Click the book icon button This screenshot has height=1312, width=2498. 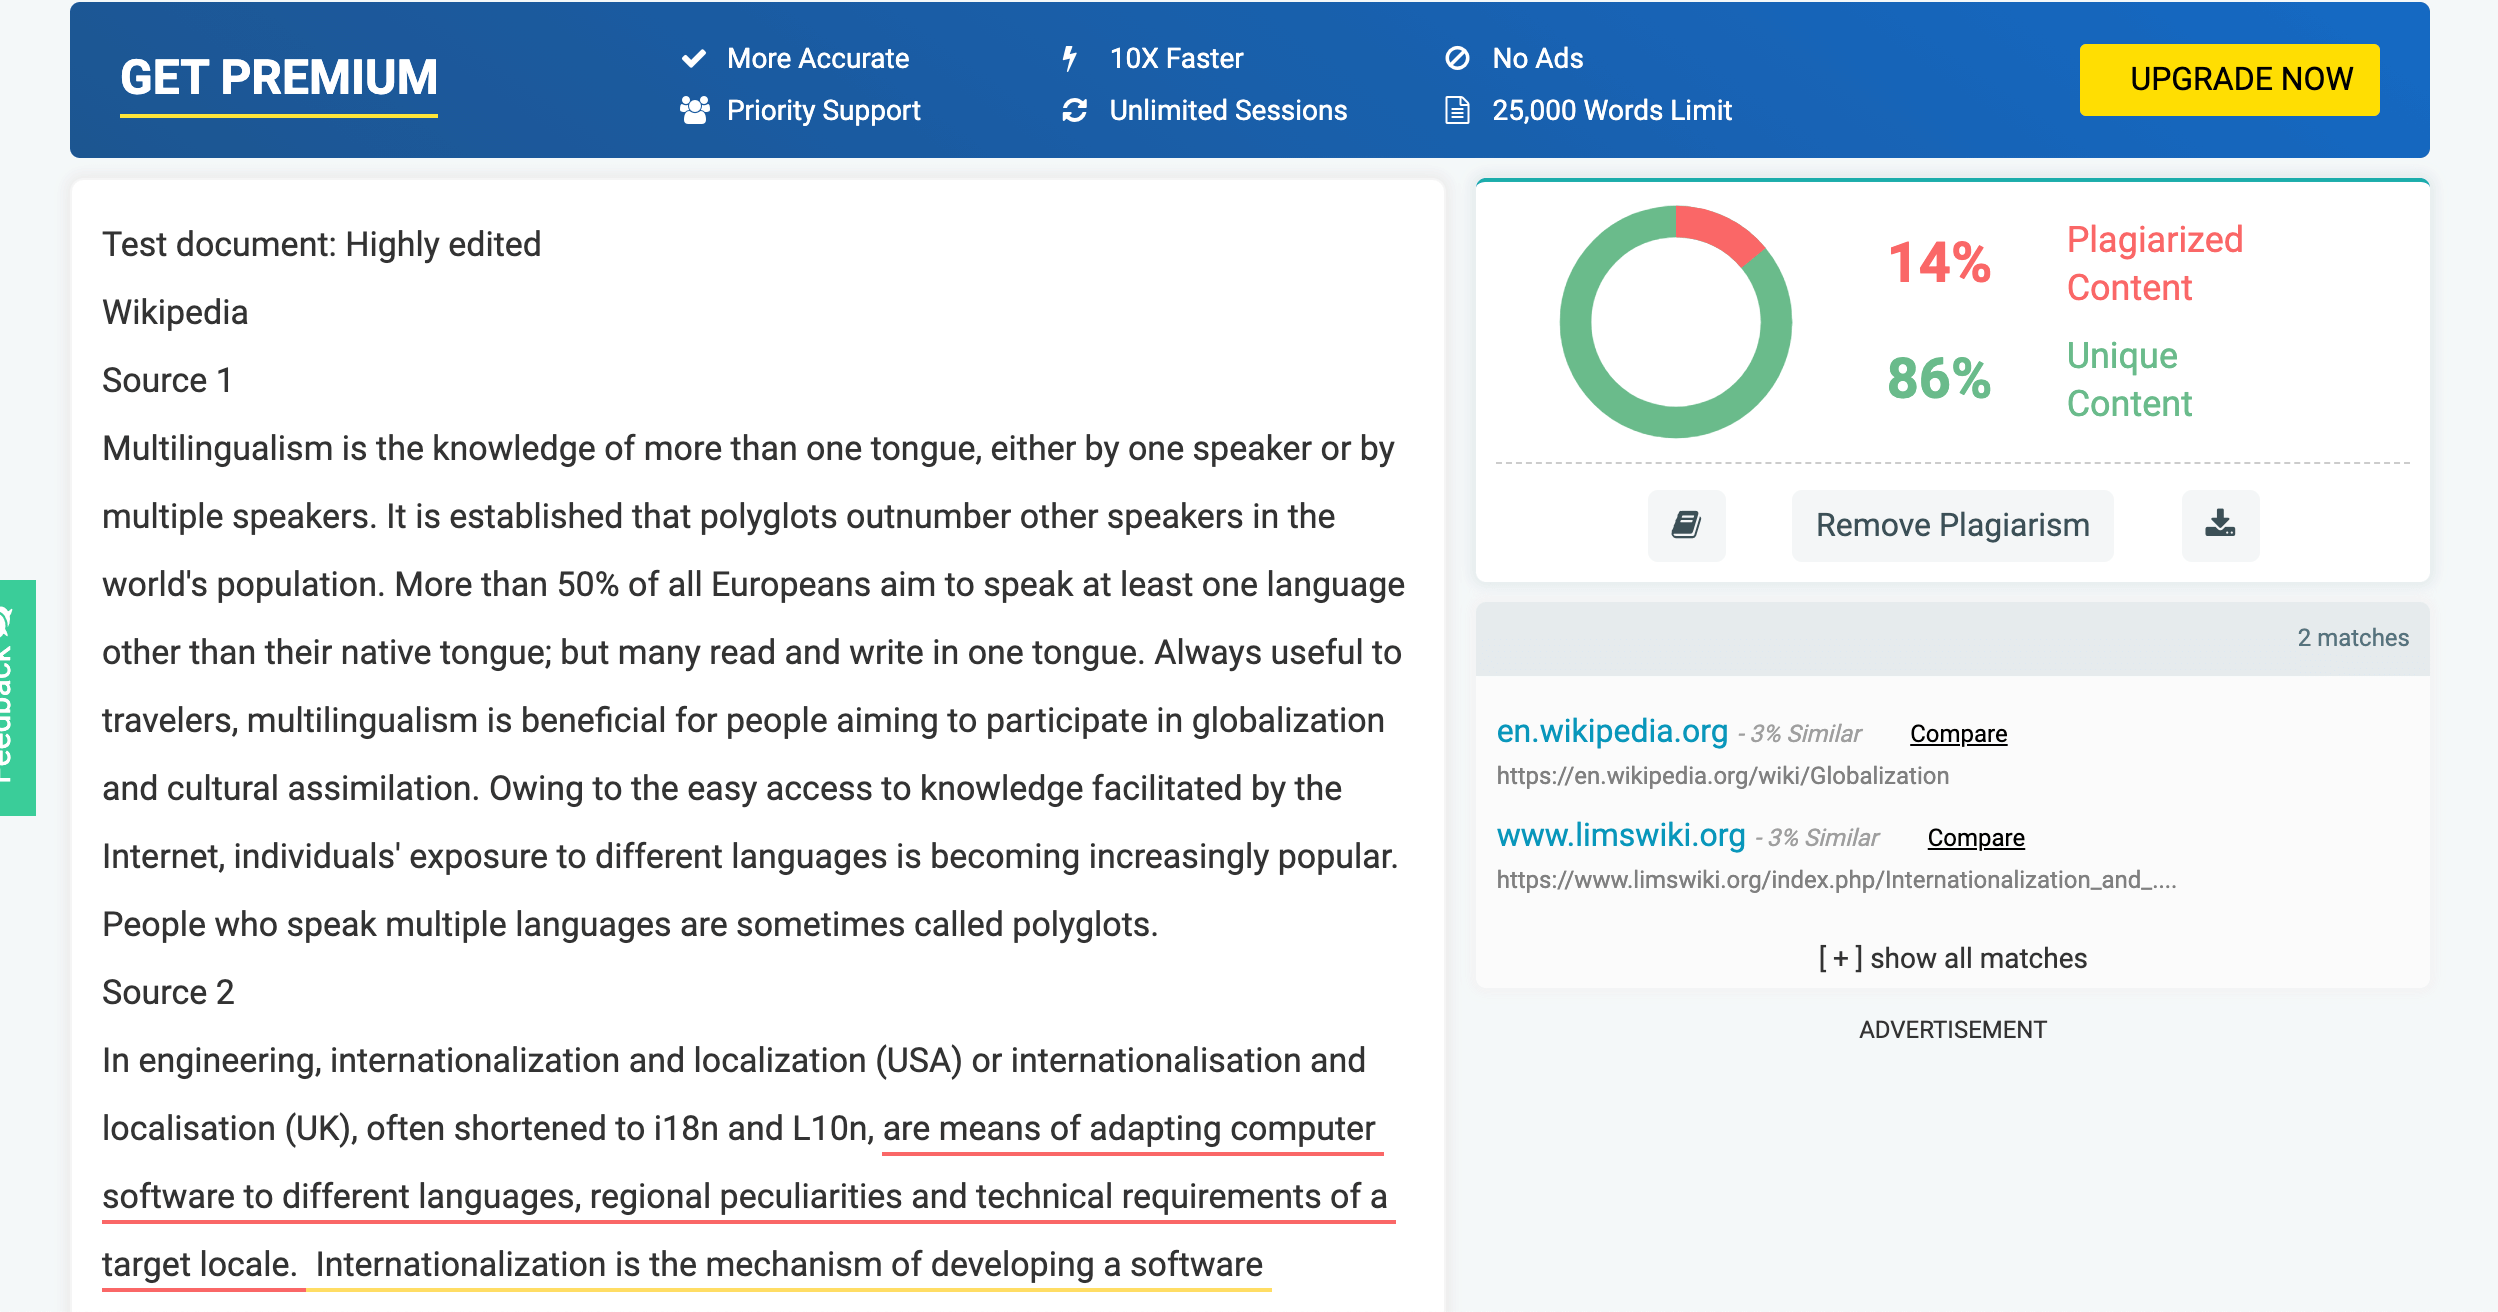pos(1686,525)
